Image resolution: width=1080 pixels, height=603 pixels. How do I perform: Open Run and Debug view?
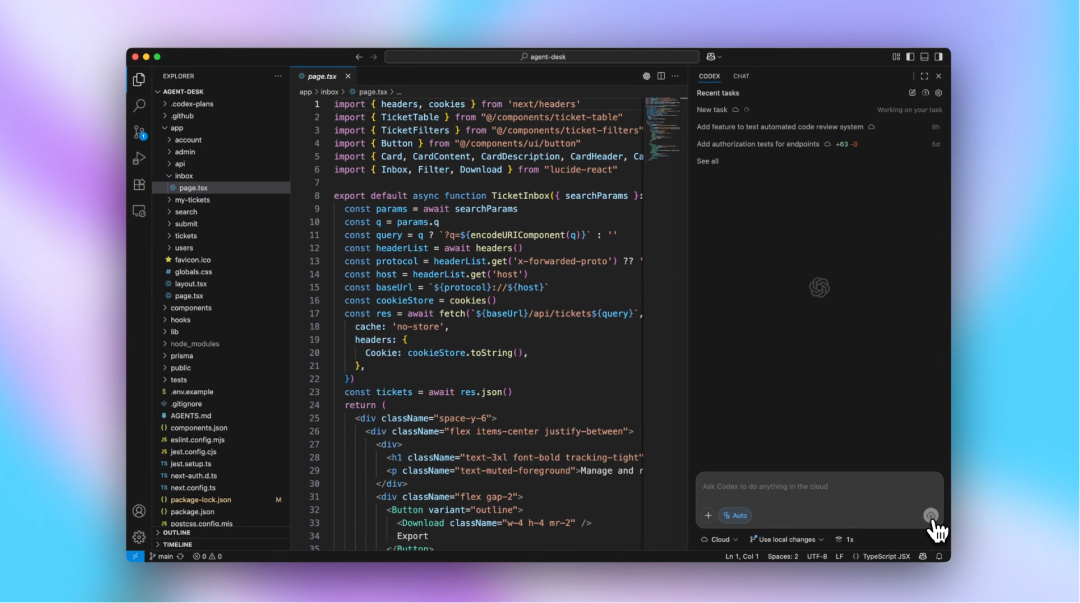139,158
